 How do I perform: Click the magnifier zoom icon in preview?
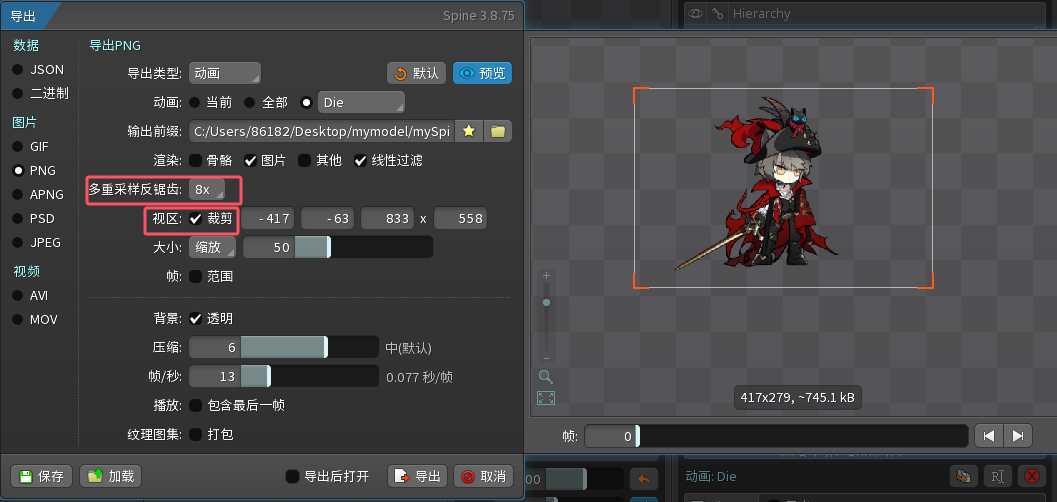(546, 376)
